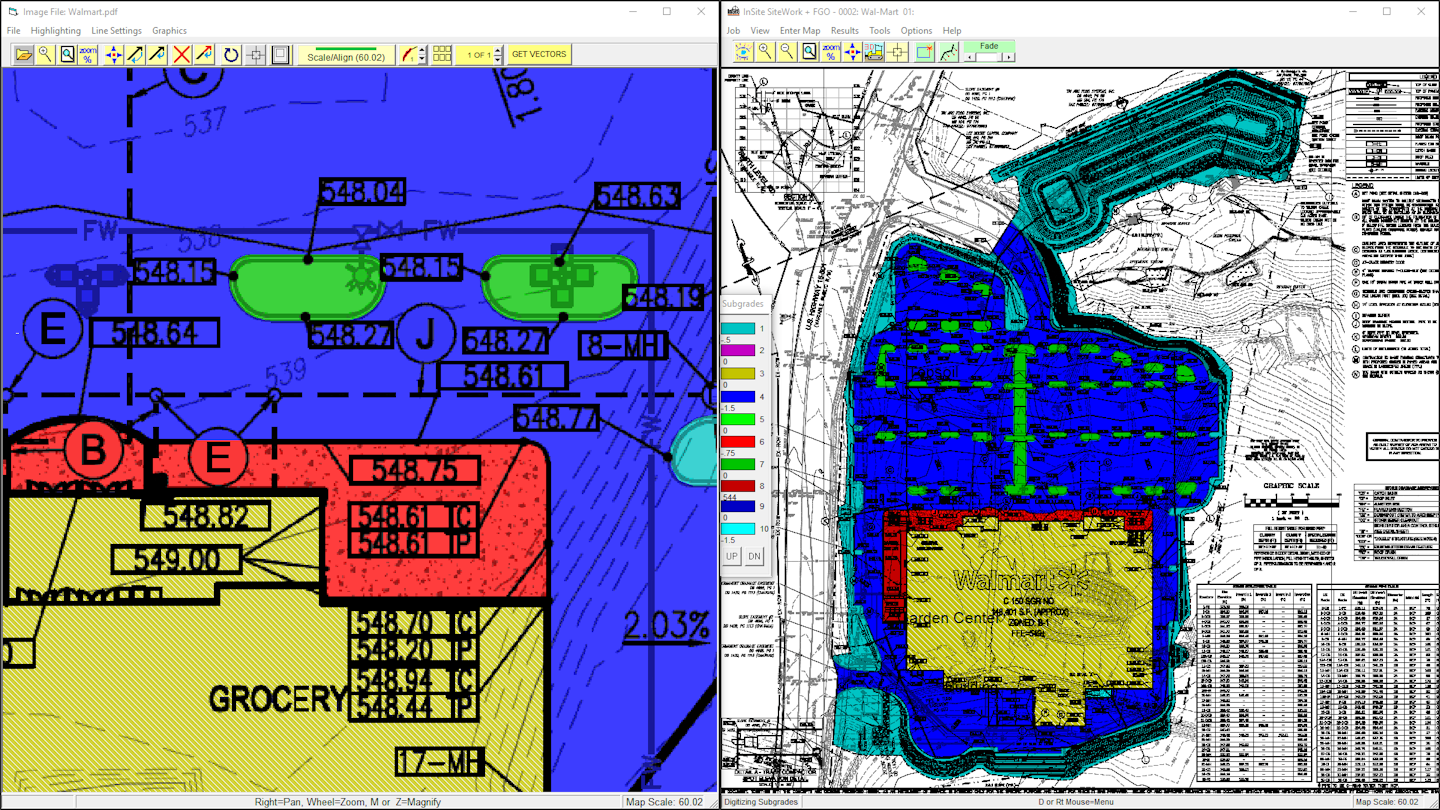
Task: Click the Subgrades panel title
Action: coord(743,304)
